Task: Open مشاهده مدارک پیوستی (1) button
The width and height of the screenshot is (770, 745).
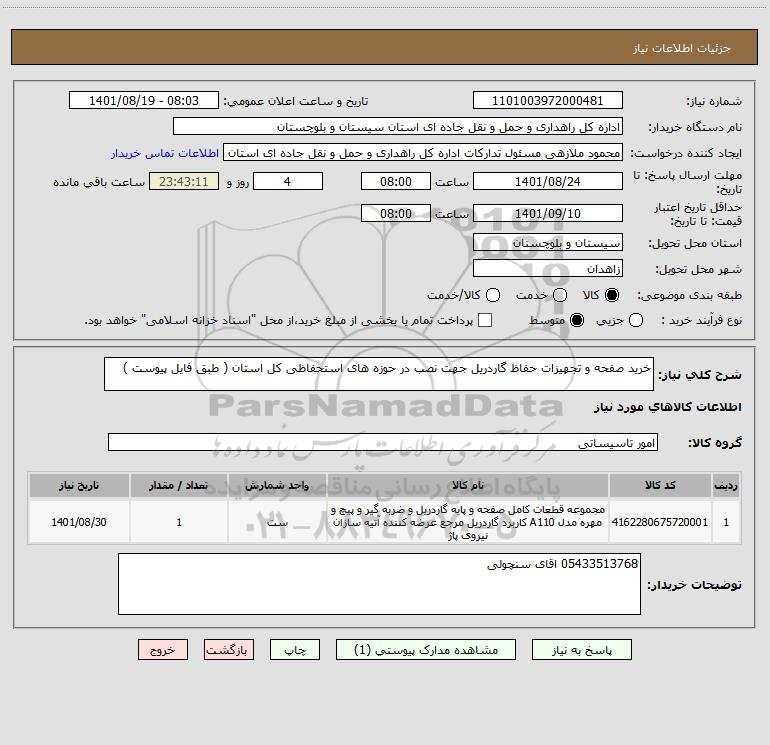Action: 426,650
